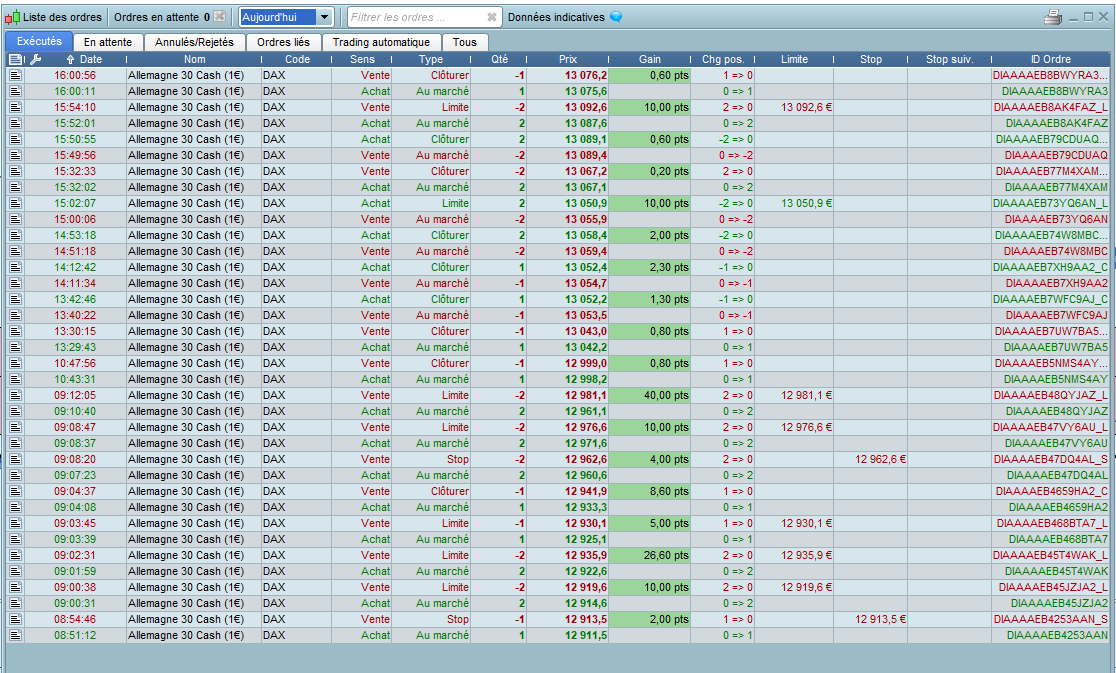Click row icon for 08:51:12 order
This screenshot has height=673, width=1116.
15,635
